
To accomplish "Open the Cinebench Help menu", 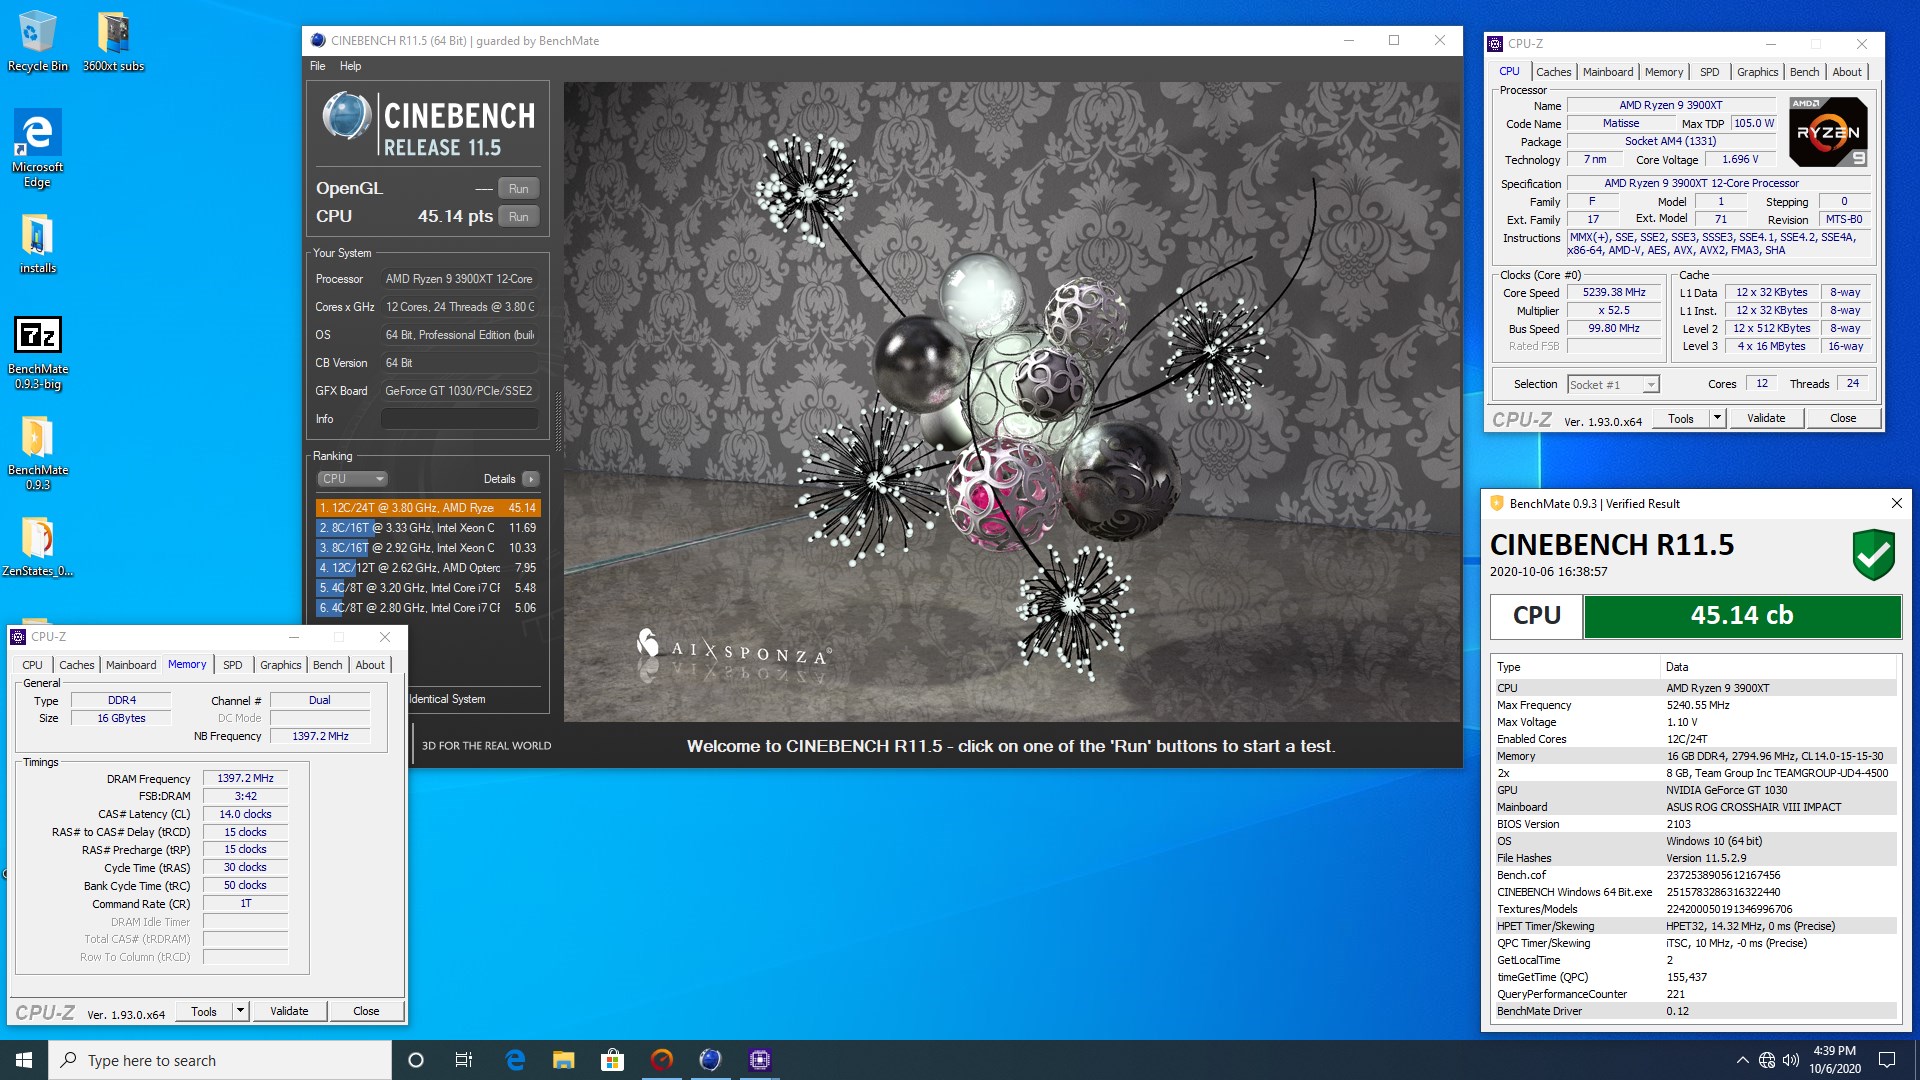I will (x=350, y=66).
